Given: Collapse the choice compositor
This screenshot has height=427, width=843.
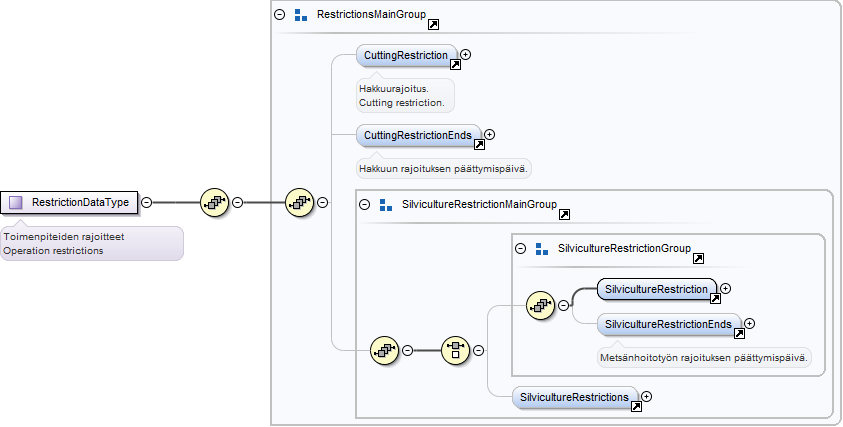Looking at the screenshot, I should click(478, 351).
